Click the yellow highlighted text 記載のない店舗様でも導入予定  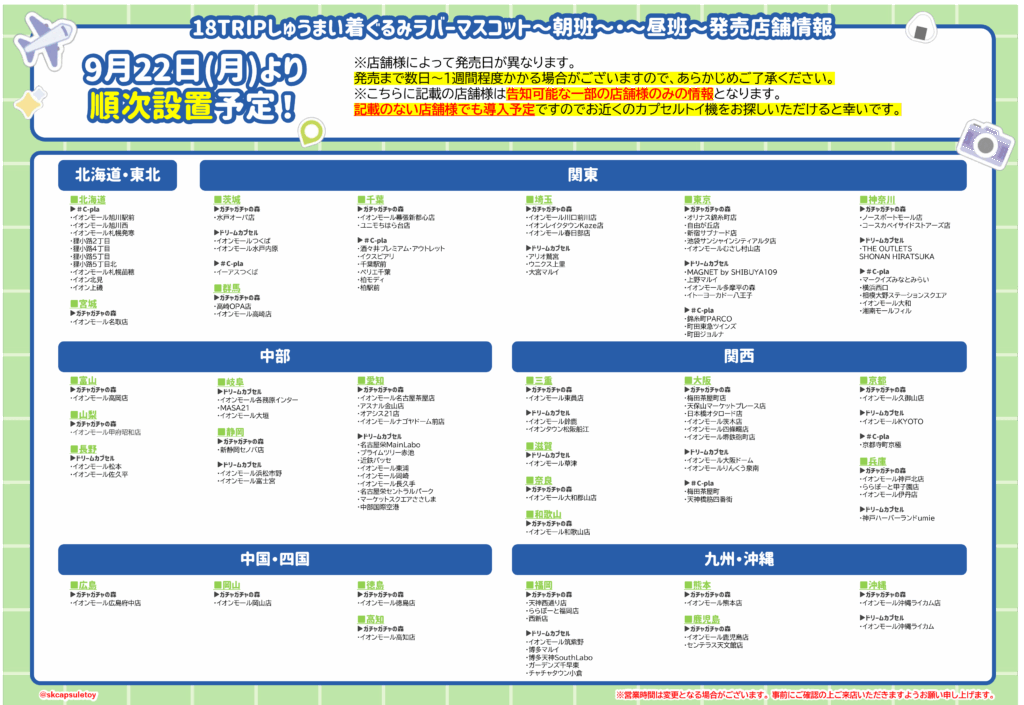(x=427, y=109)
